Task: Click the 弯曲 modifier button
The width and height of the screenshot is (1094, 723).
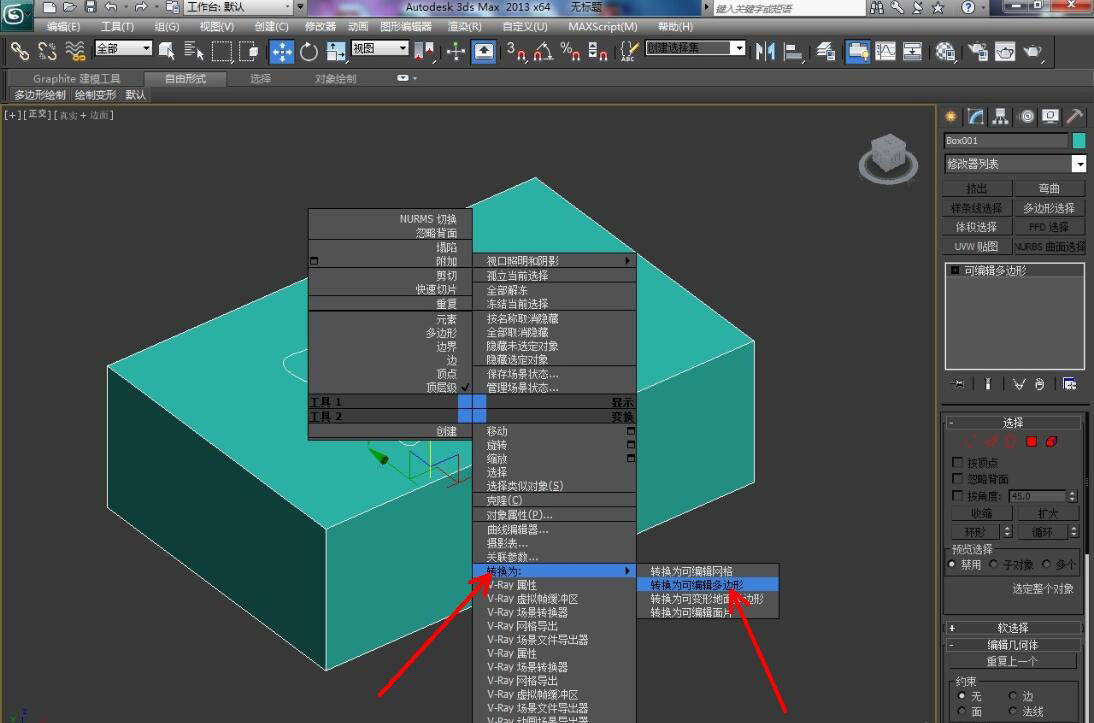Action: [1049, 188]
